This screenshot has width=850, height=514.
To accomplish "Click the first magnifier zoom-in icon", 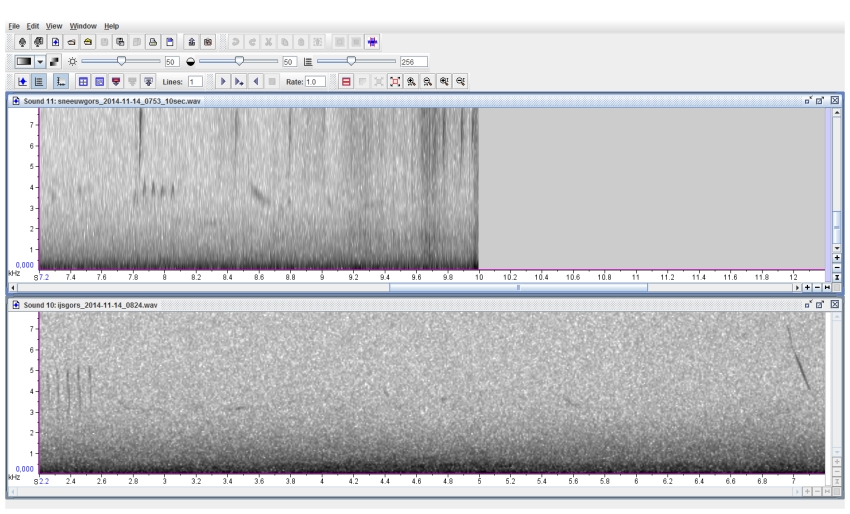I will tap(409, 80).
